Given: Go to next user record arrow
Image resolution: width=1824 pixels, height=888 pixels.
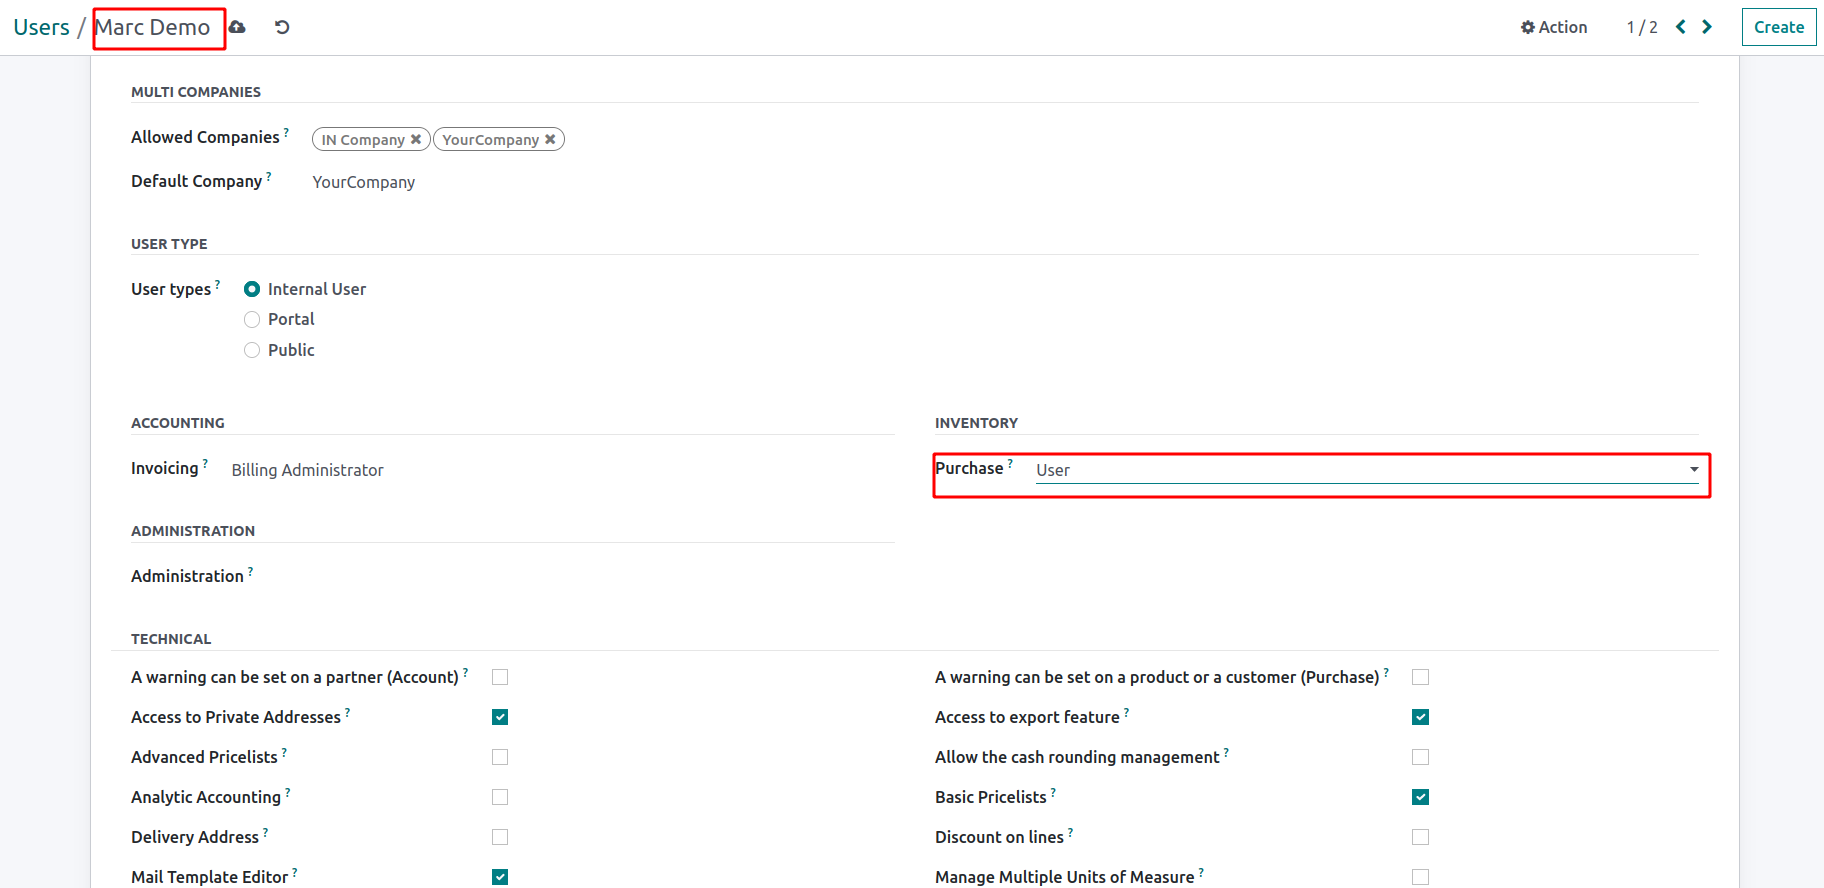Looking at the screenshot, I should [1707, 27].
